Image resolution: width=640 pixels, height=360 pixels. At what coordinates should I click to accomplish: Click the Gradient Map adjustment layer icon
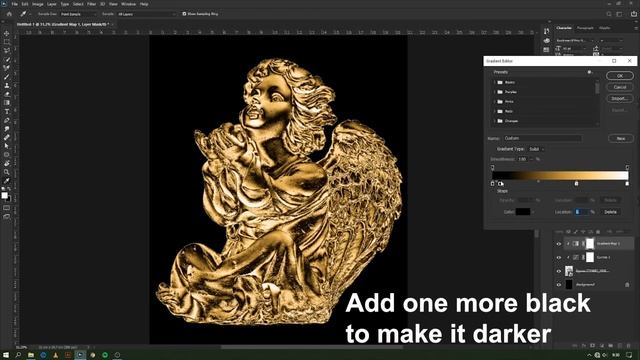[x=576, y=244]
